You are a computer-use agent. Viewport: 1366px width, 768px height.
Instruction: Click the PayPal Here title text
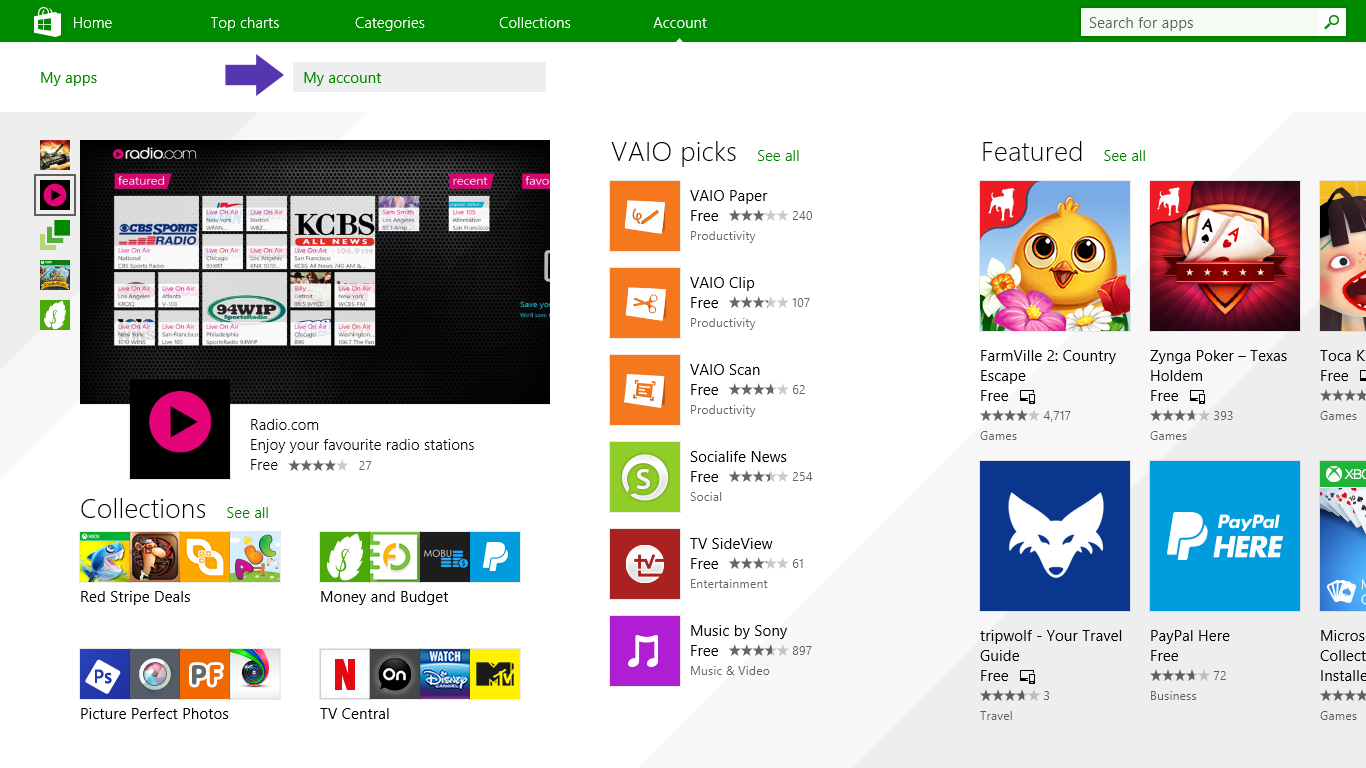point(1190,636)
